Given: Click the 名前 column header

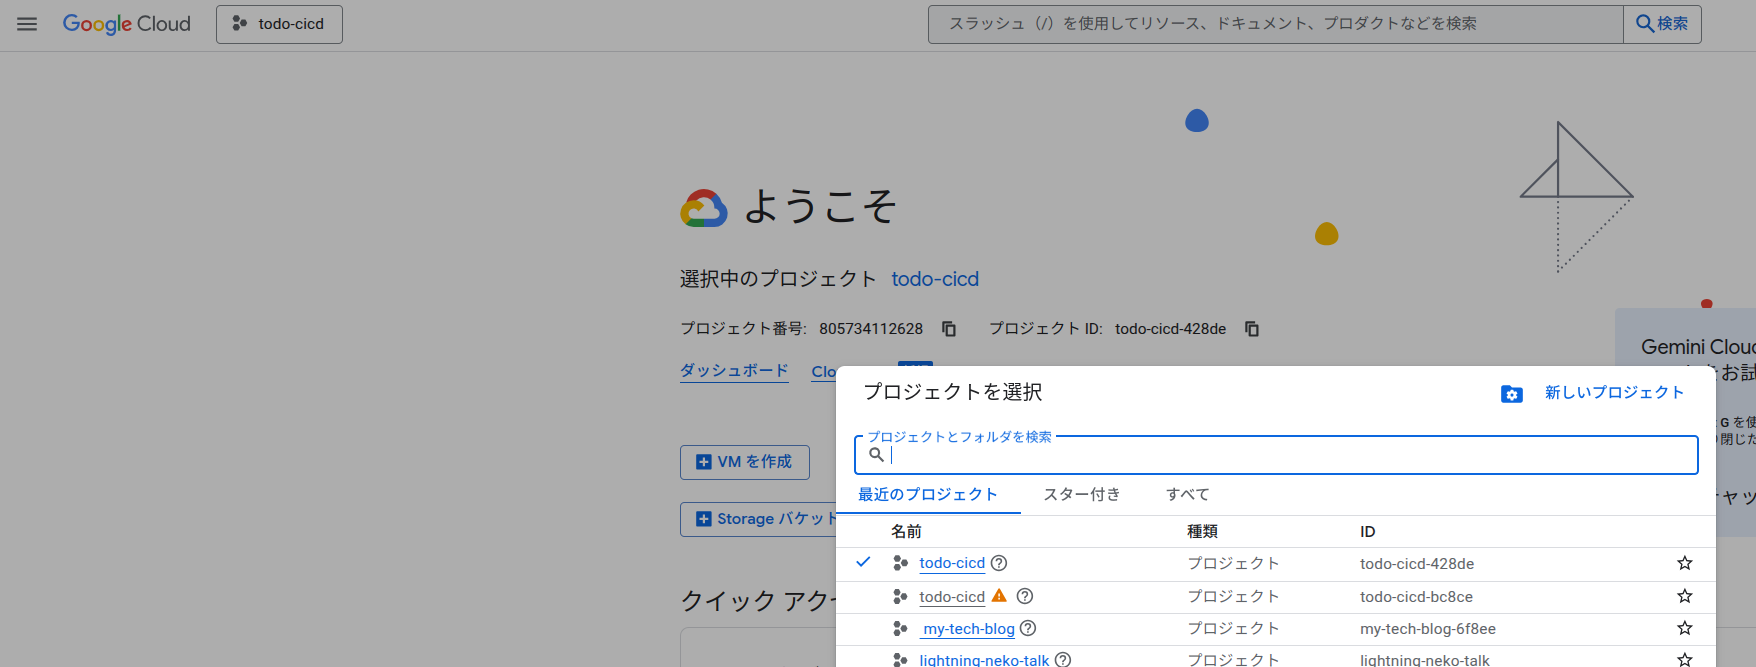Looking at the screenshot, I should click(x=906, y=532).
